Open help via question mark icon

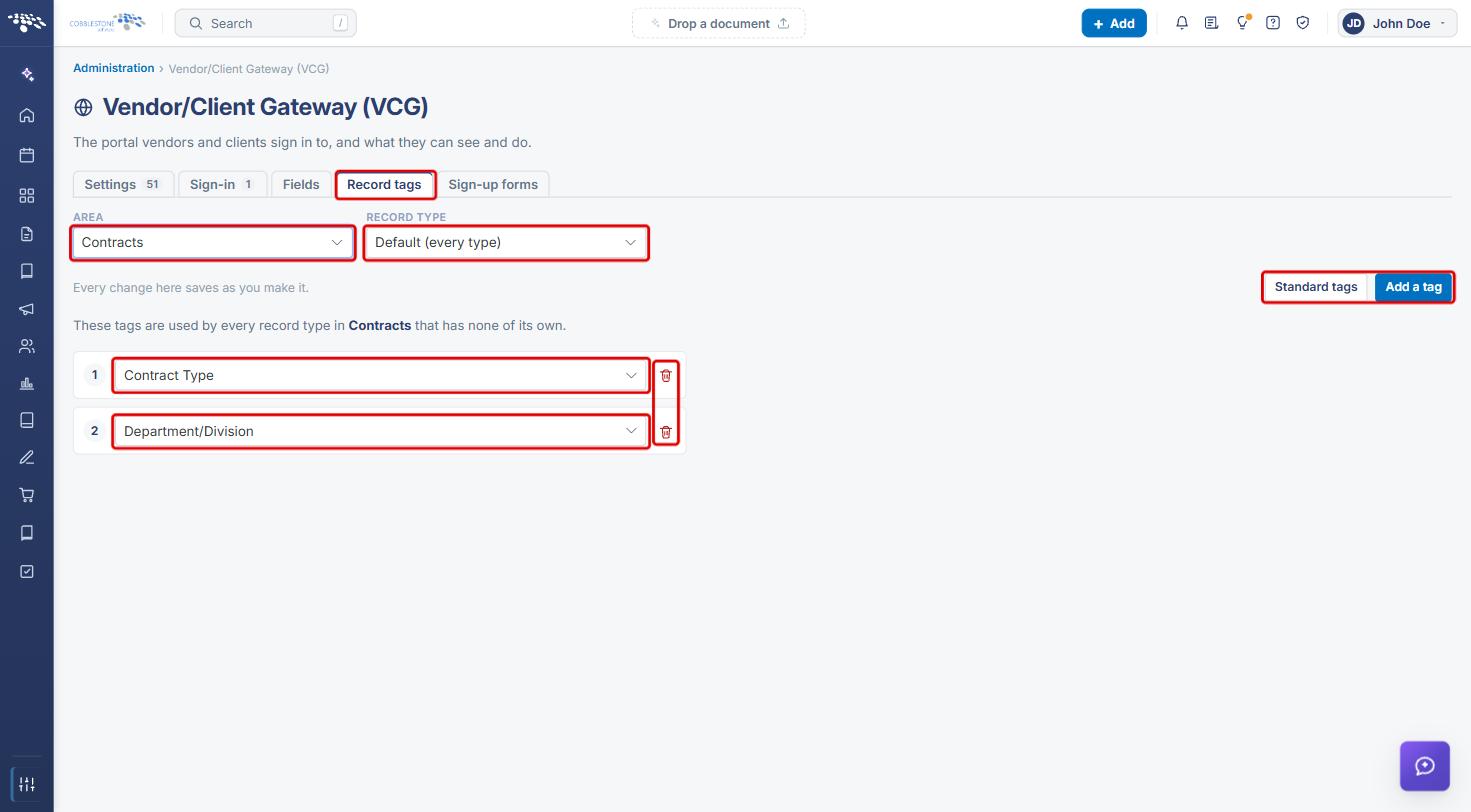(1273, 23)
